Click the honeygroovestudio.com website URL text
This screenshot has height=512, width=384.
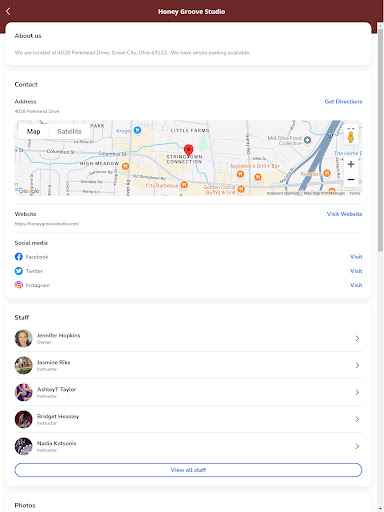click(x=47, y=224)
